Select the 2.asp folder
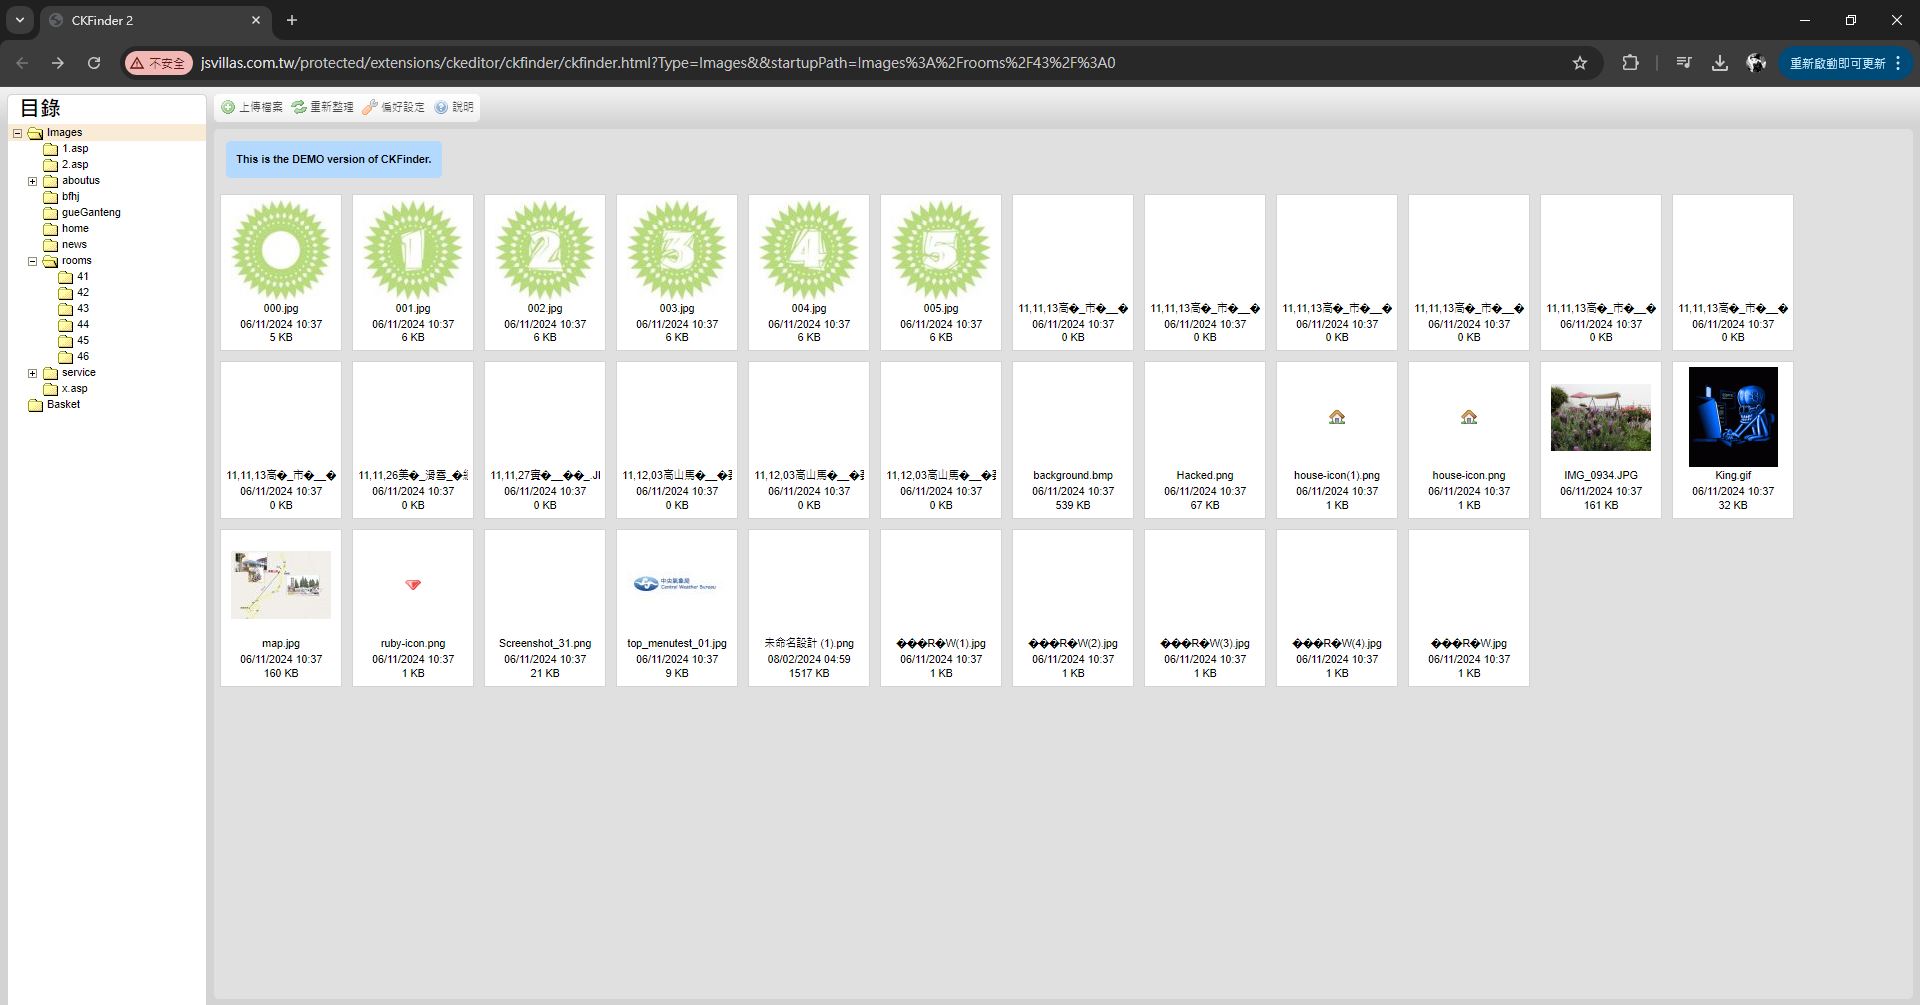This screenshot has height=1005, width=1920. tap(75, 165)
